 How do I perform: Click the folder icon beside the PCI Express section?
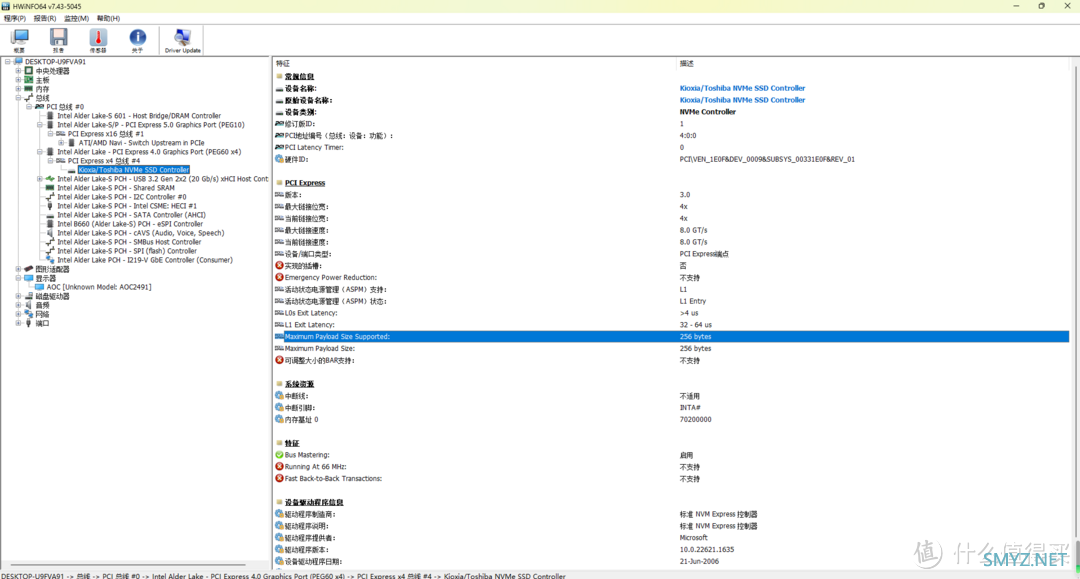pos(279,182)
